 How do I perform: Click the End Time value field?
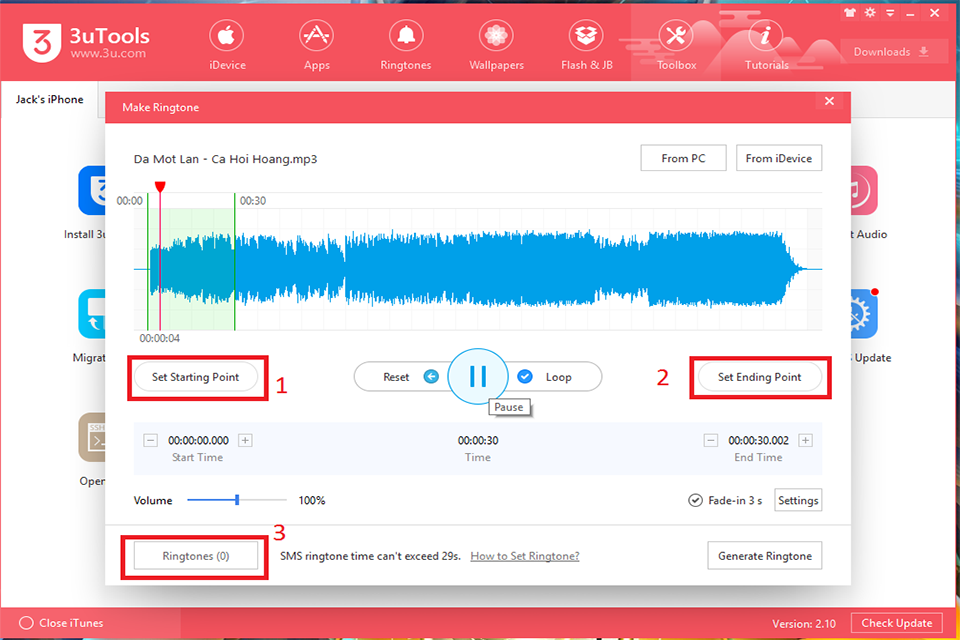tap(758, 440)
